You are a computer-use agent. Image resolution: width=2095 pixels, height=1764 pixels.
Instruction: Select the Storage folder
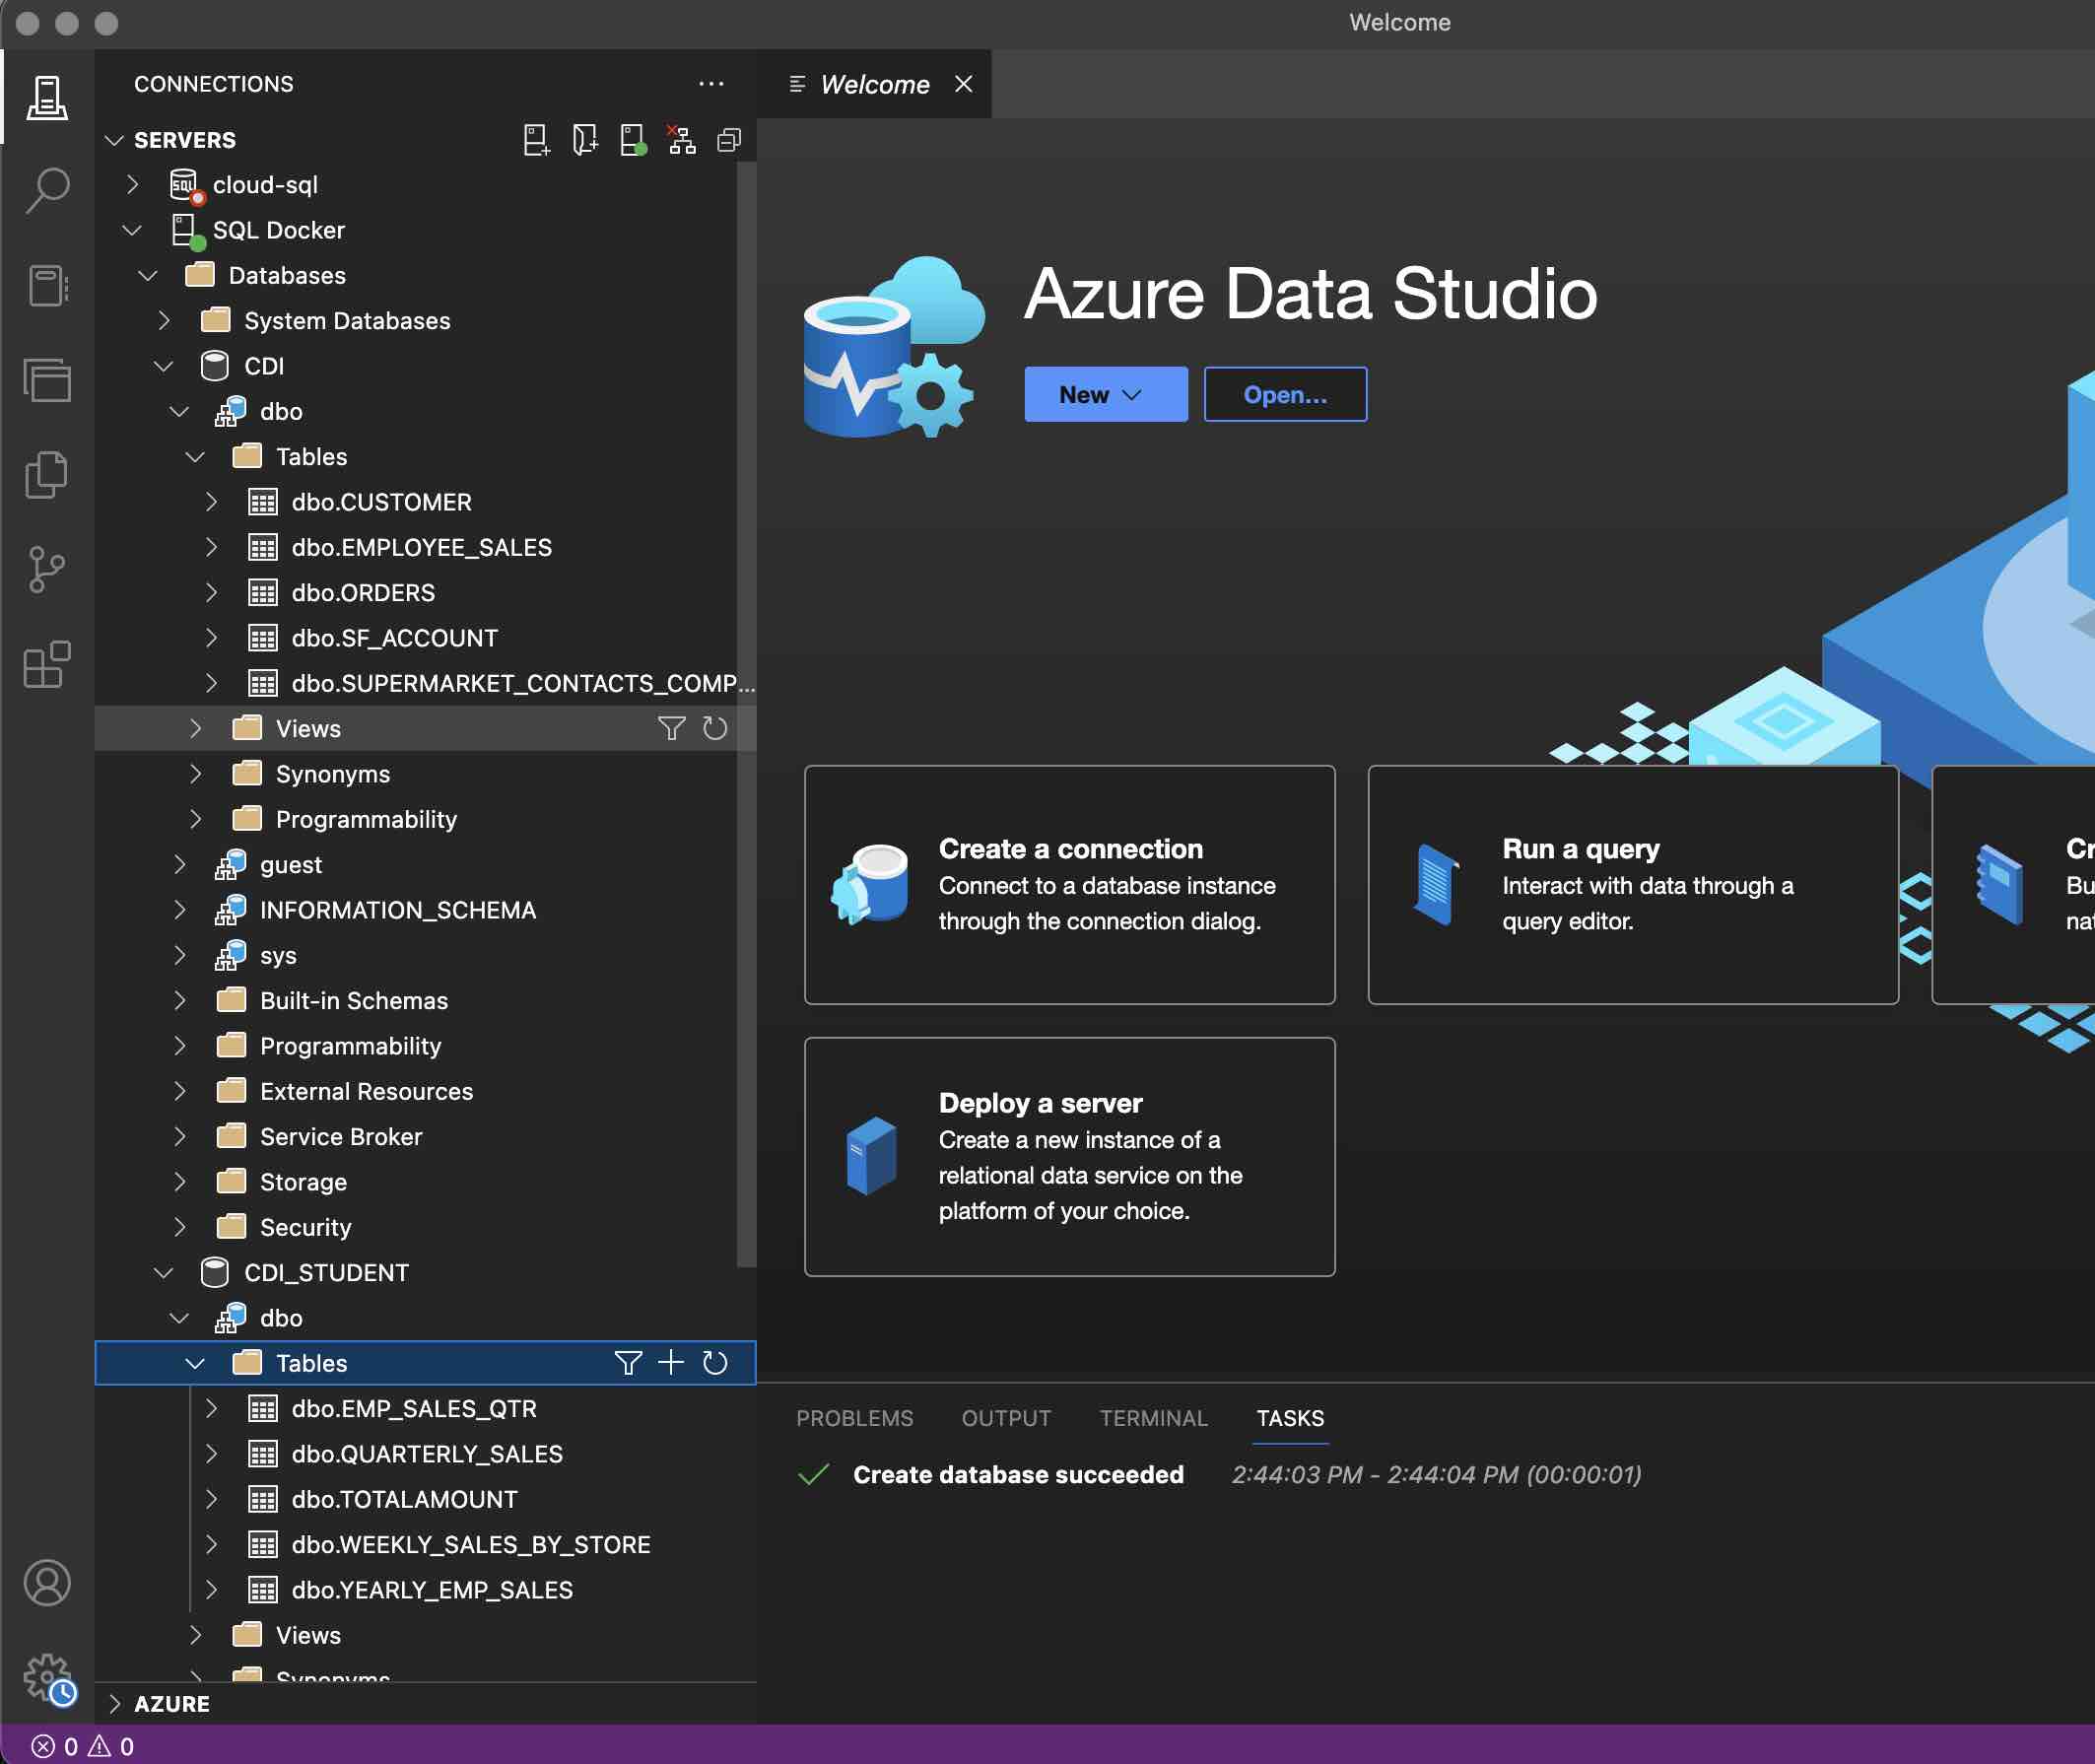pos(303,1182)
